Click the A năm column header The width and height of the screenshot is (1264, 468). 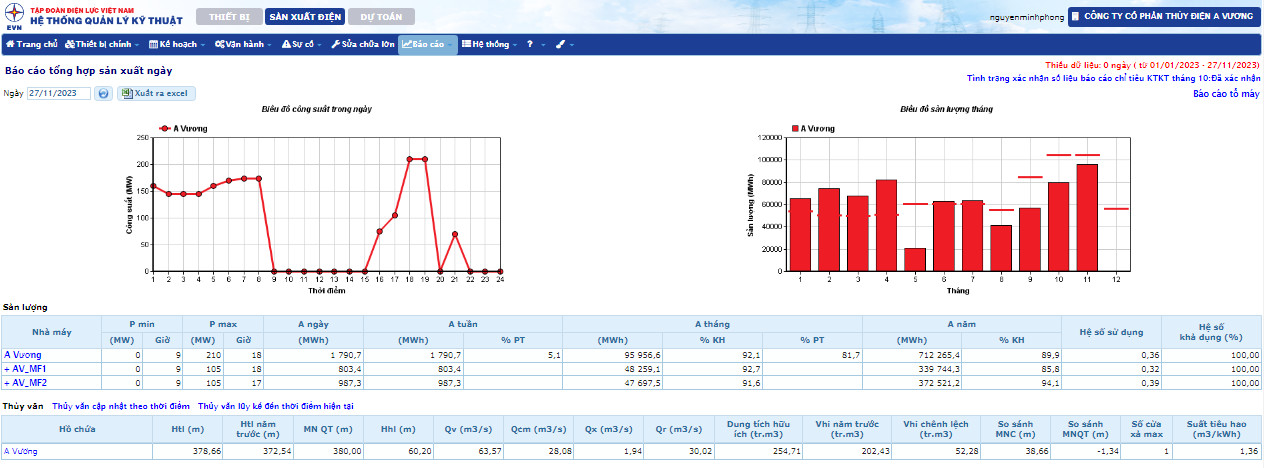pos(962,324)
